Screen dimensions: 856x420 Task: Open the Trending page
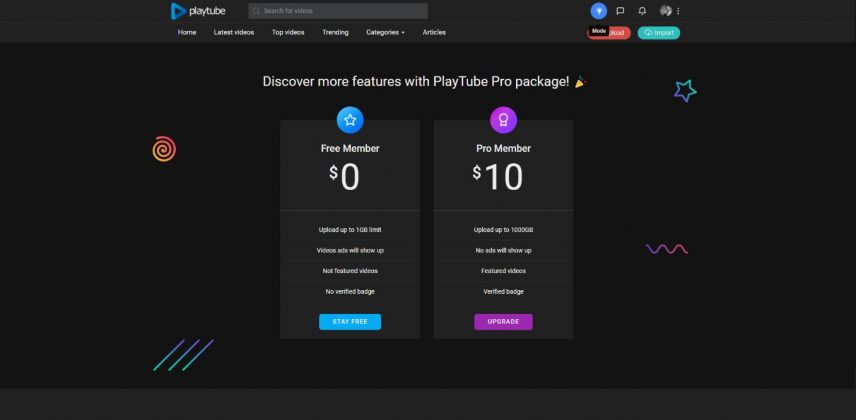335,32
